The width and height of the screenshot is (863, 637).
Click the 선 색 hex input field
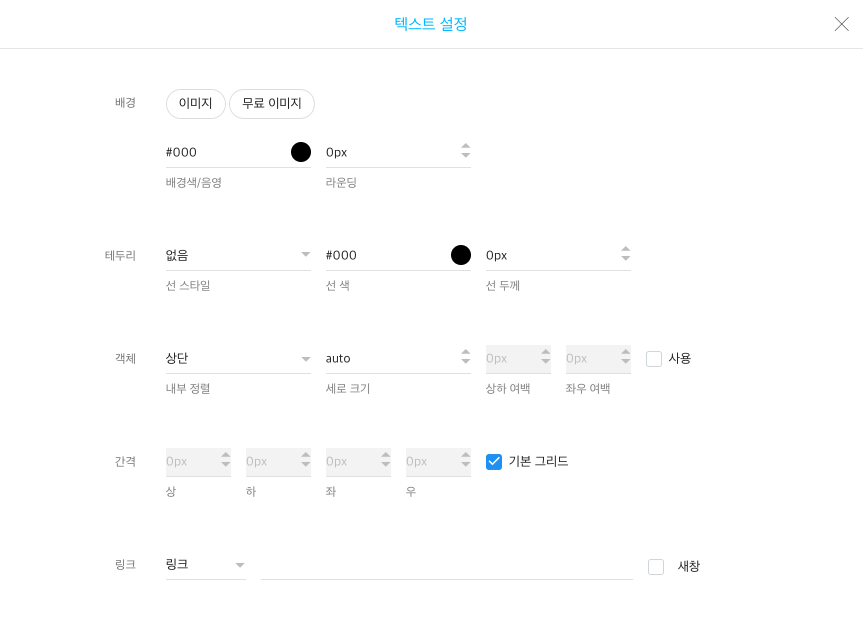click(x=385, y=255)
